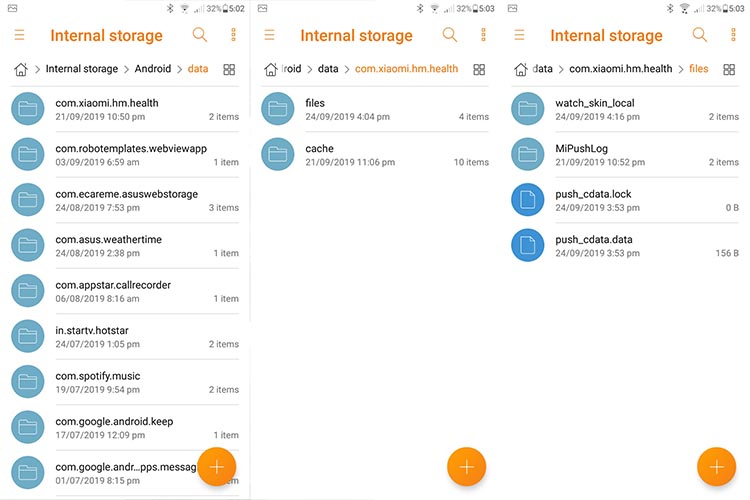The image size is (750, 500).
Task: Select 'Internal storage' breadcrumb in left screen
Action: (82, 69)
